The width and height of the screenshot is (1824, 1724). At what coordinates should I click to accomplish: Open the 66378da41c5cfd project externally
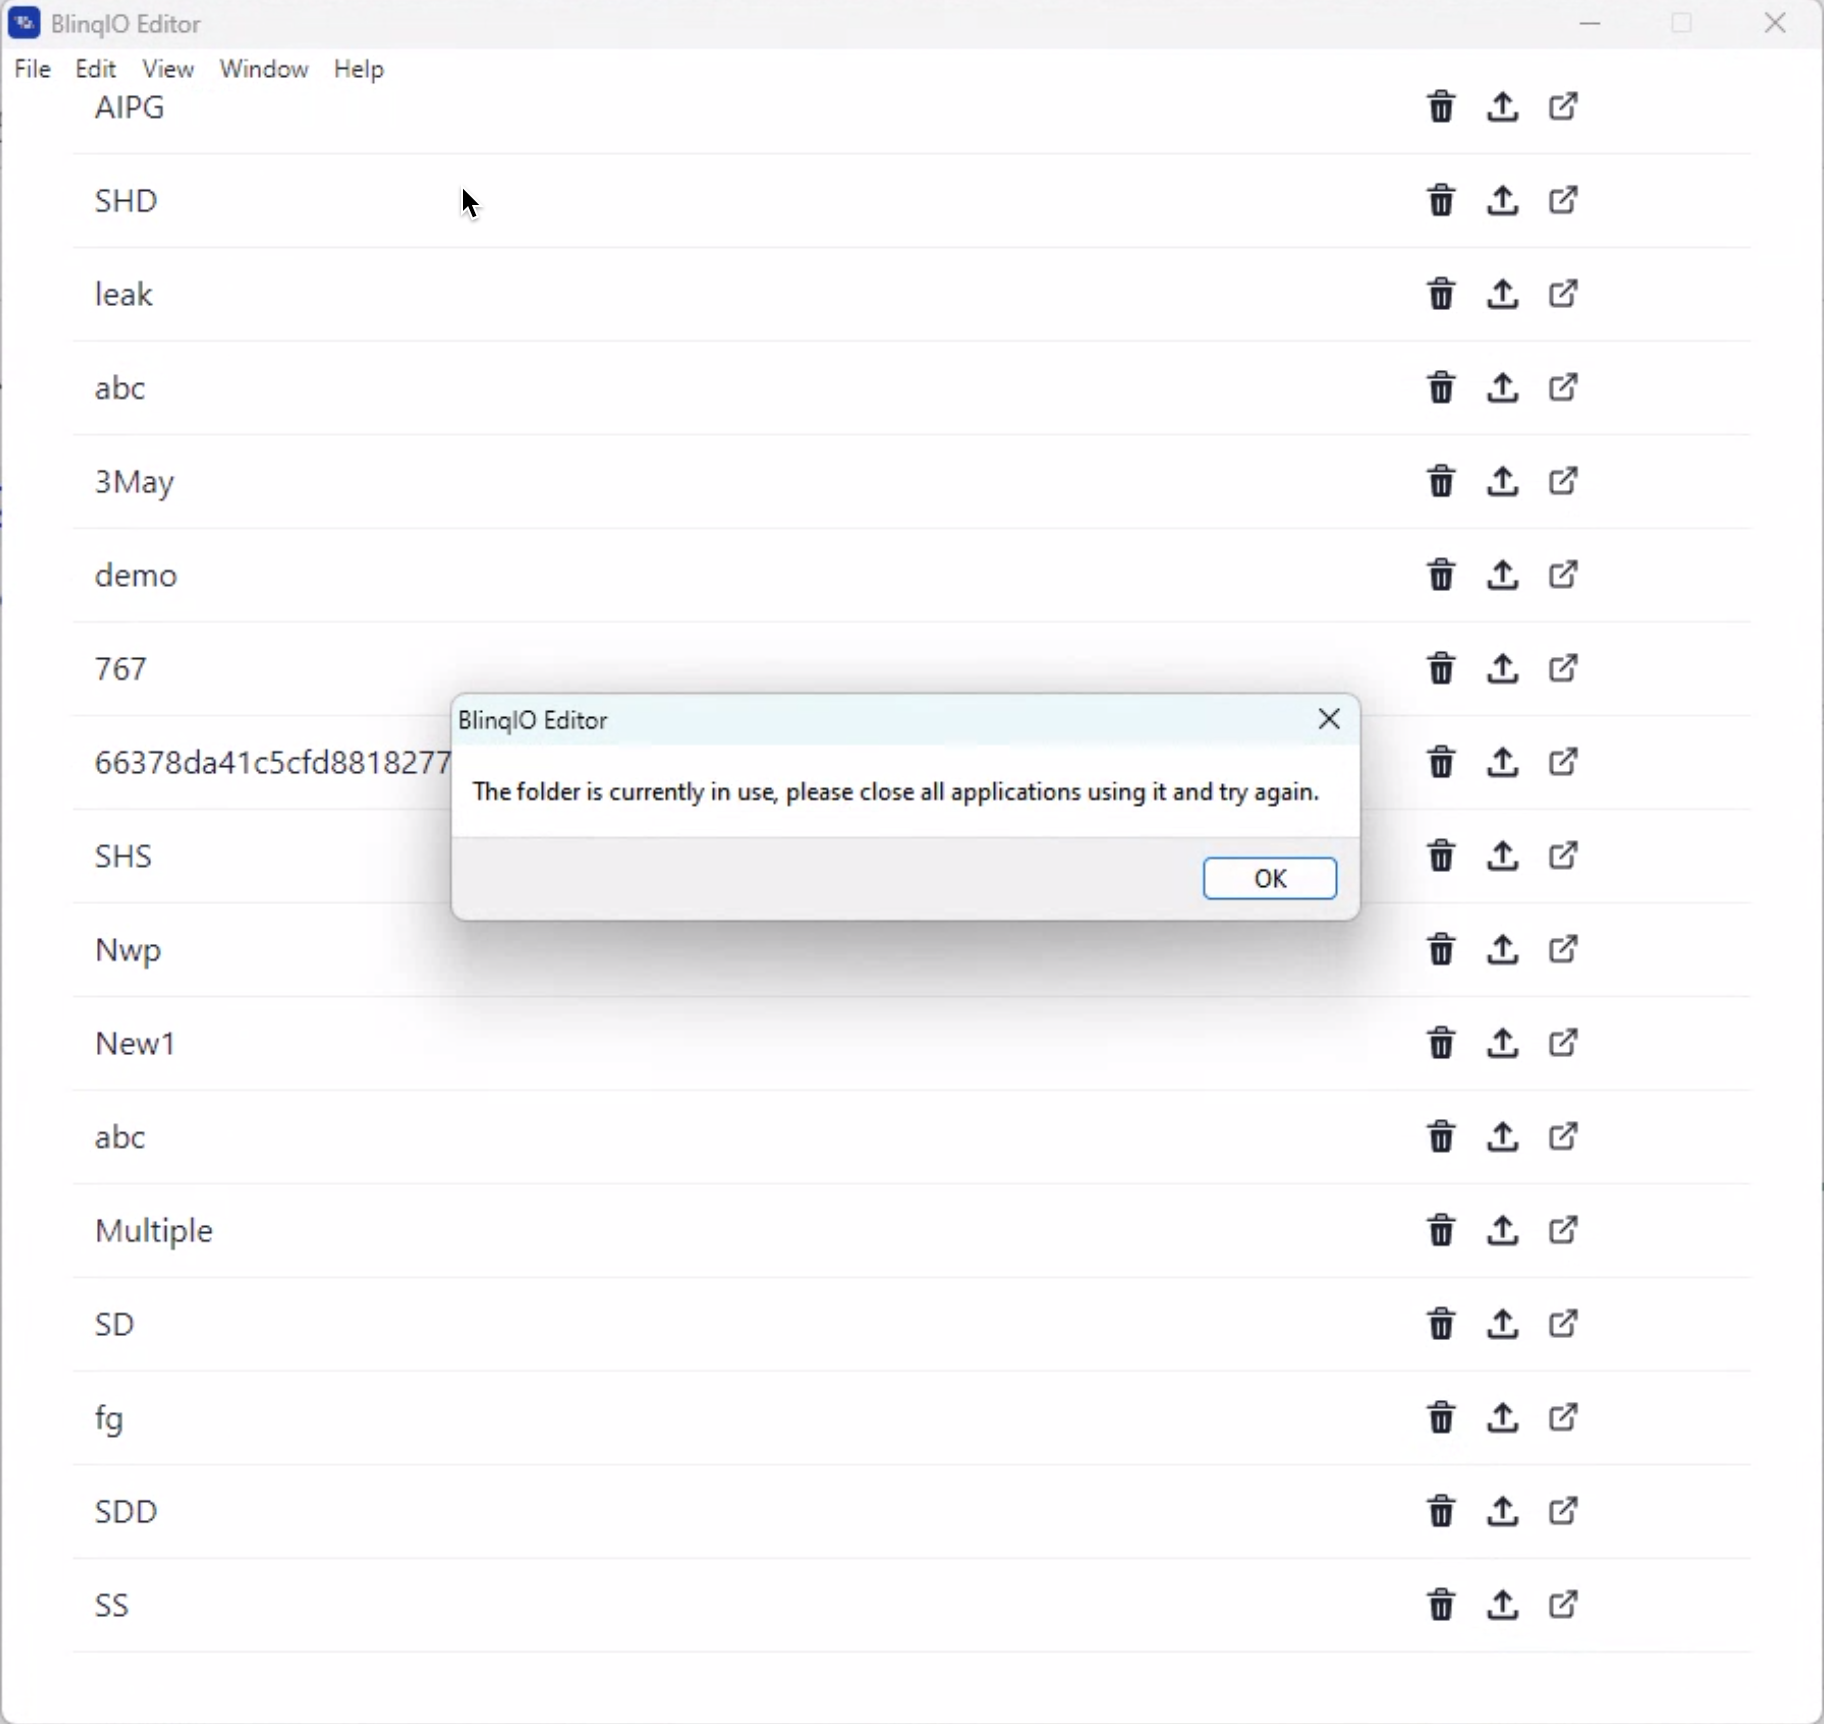[1564, 762]
